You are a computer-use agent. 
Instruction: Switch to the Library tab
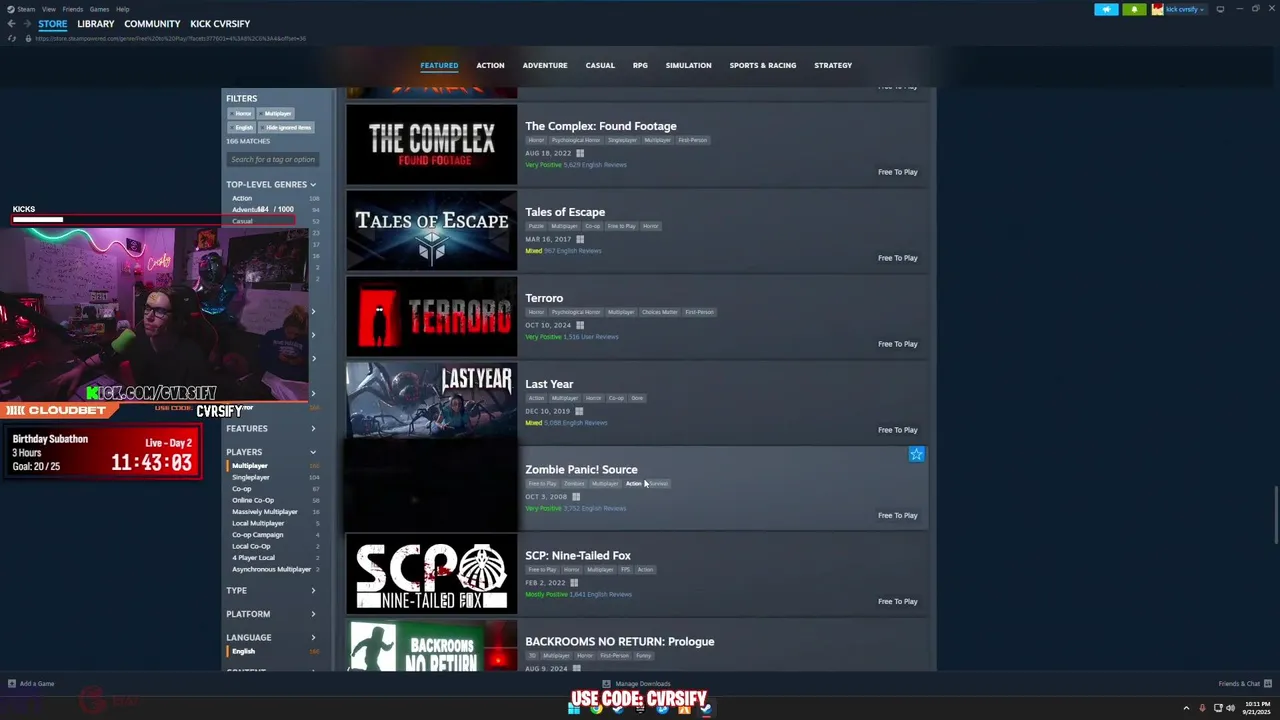click(x=96, y=24)
